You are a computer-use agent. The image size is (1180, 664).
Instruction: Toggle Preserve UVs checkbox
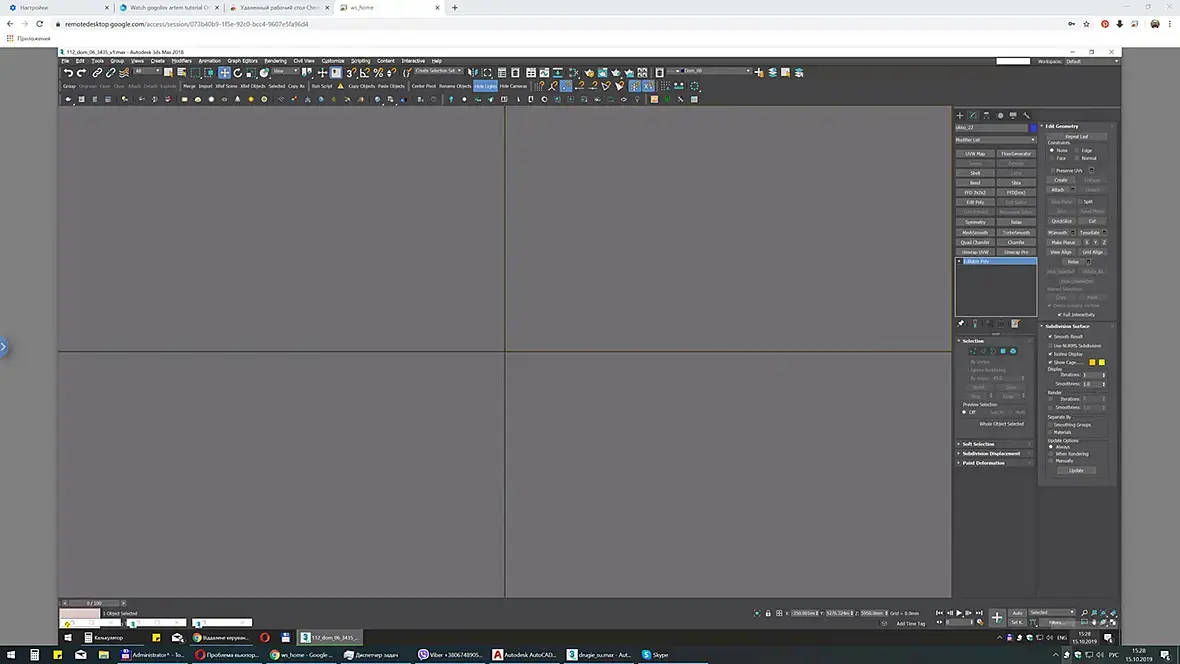coord(1052,170)
